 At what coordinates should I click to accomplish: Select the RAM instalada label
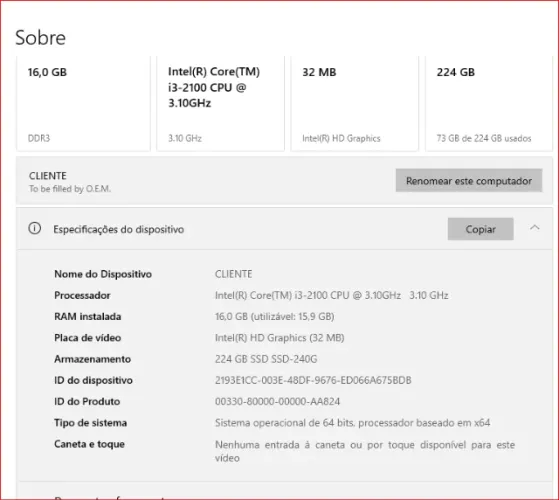[x=88, y=316]
